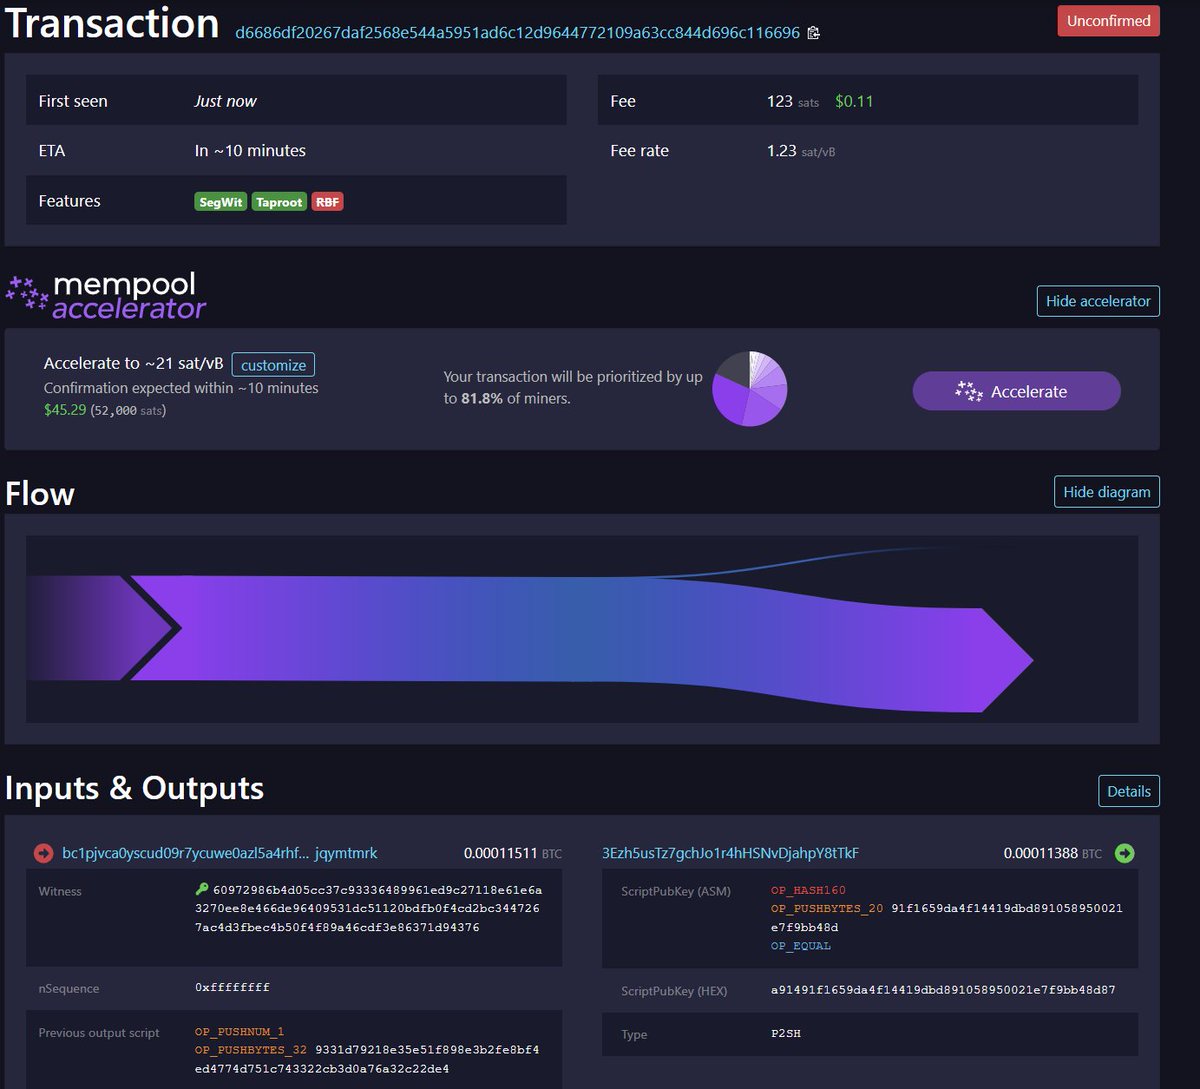Image resolution: width=1200 pixels, height=1089 pixels.
Task: Click the ScriptPubKey HEX value a91491f1659d
Action: [x=943, y=990]
